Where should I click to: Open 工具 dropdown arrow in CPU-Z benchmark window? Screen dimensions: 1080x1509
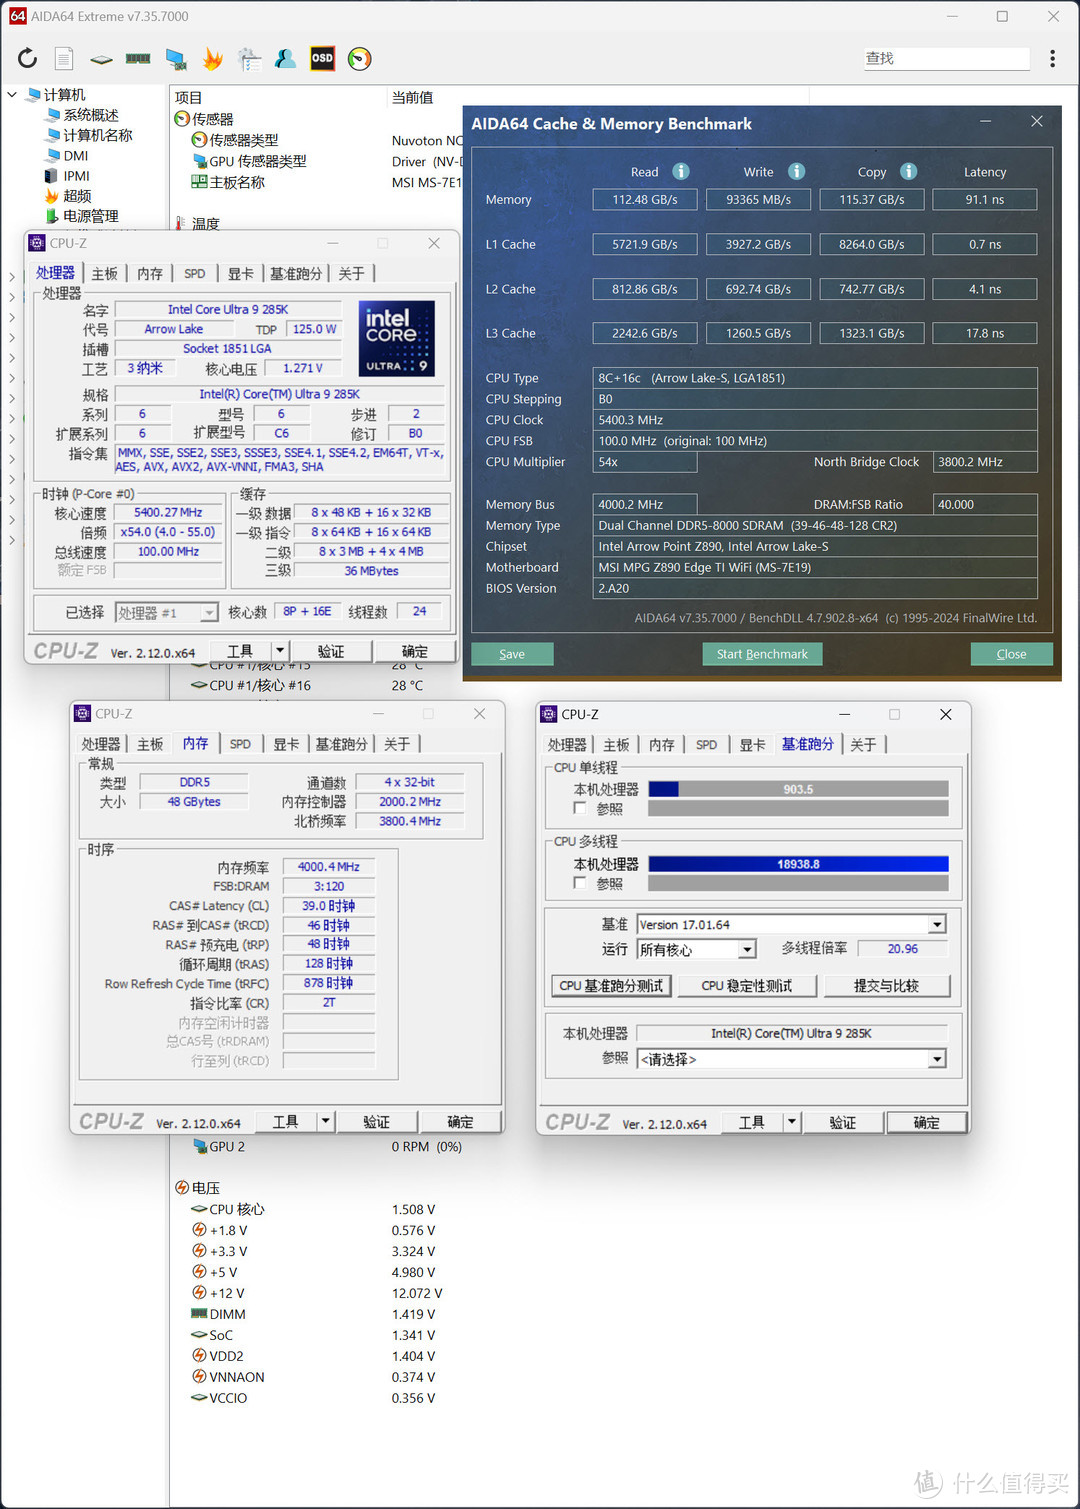(x=791, y=1122)
